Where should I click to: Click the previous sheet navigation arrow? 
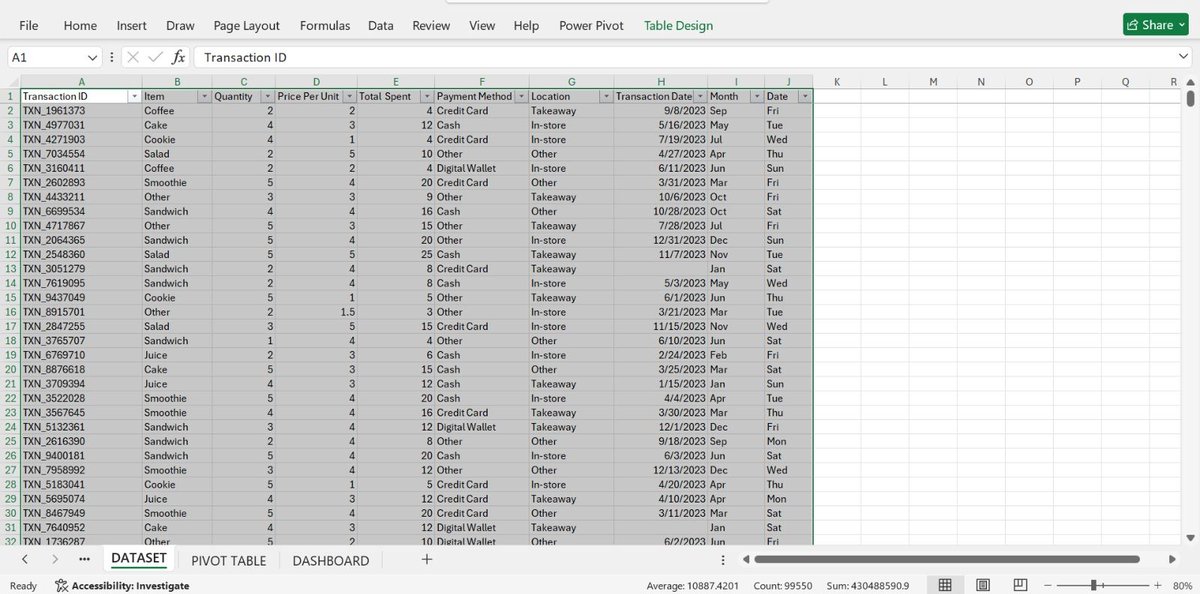click(25, 560)
